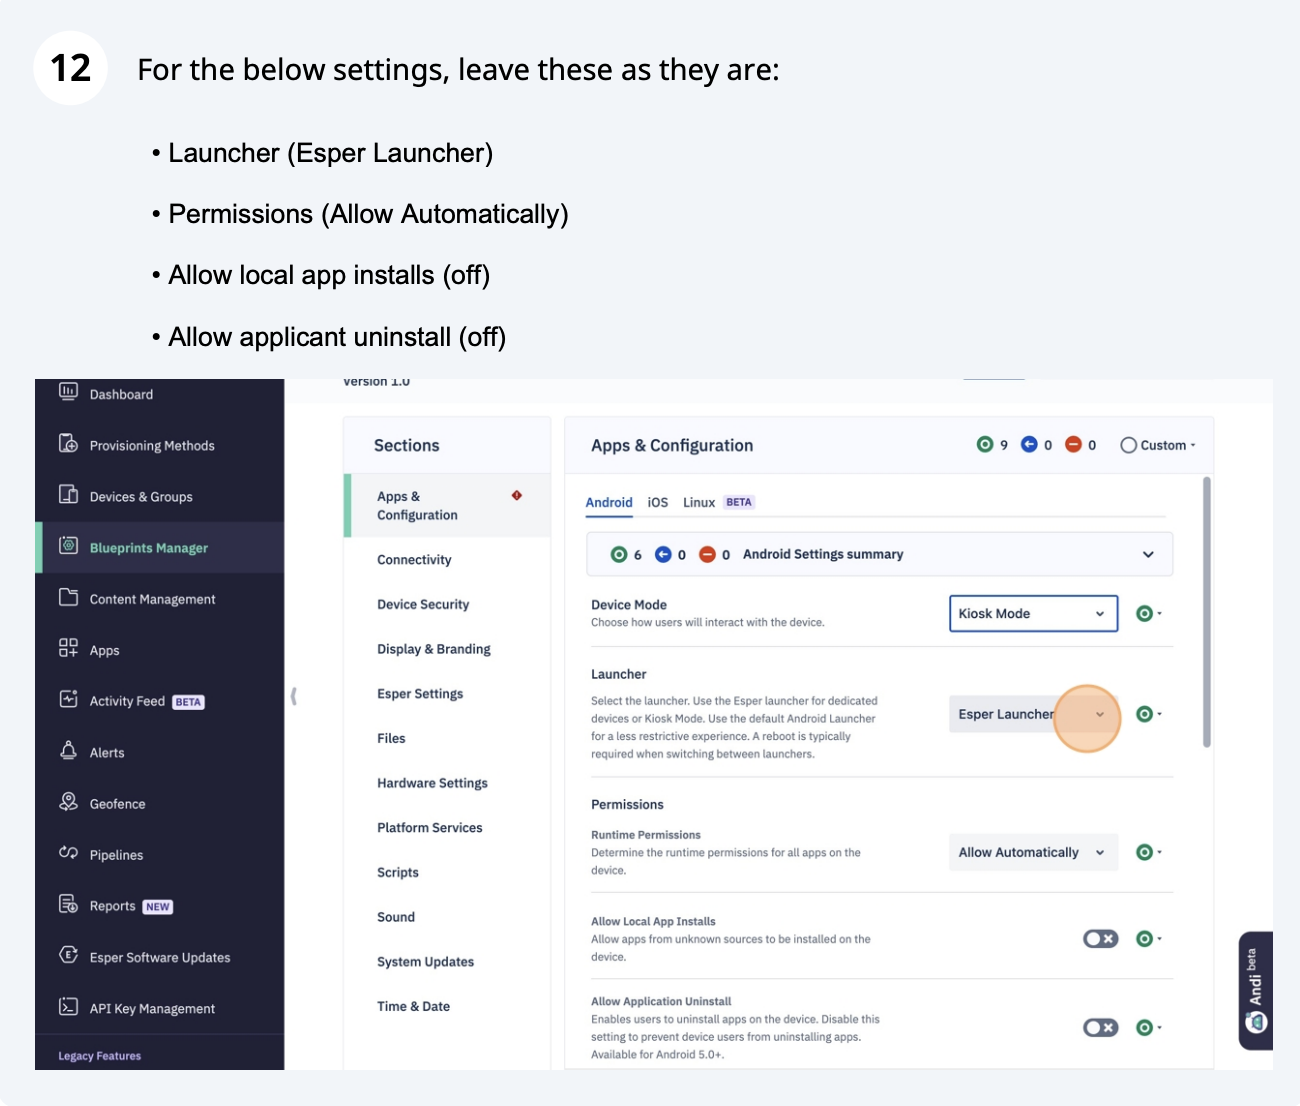The width and height of the screenshot is (1300, 1106).
Task: Expand the Android Settings summary panel
Action: pos(1148,554)
